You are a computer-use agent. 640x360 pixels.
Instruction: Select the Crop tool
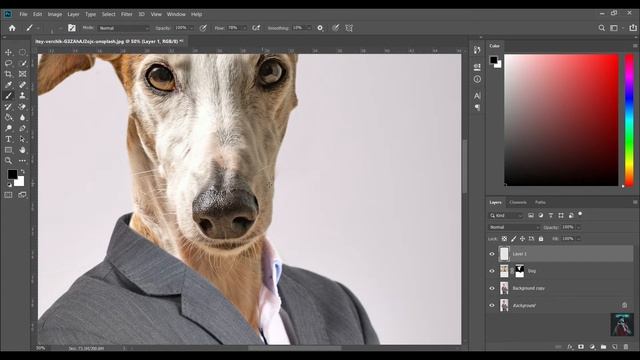8,74
